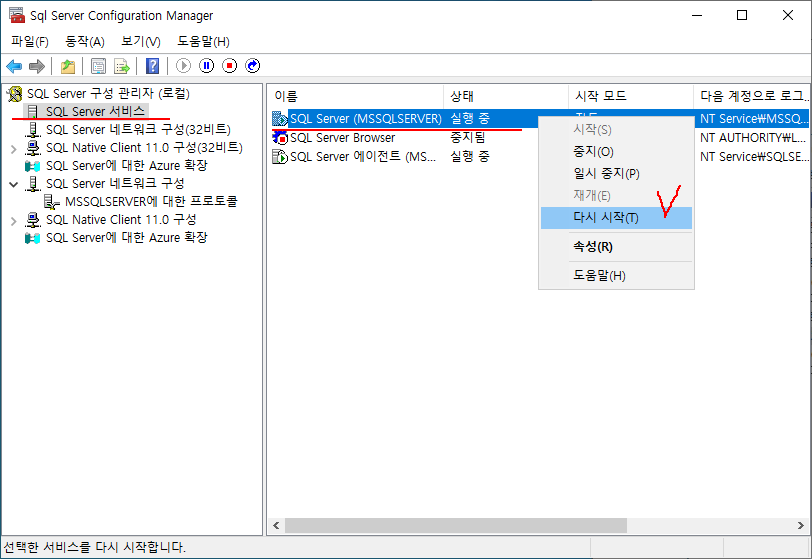
Task: Select SQL Native Client 11.0 구성(32비트) item
Action: tap(144, 148)
